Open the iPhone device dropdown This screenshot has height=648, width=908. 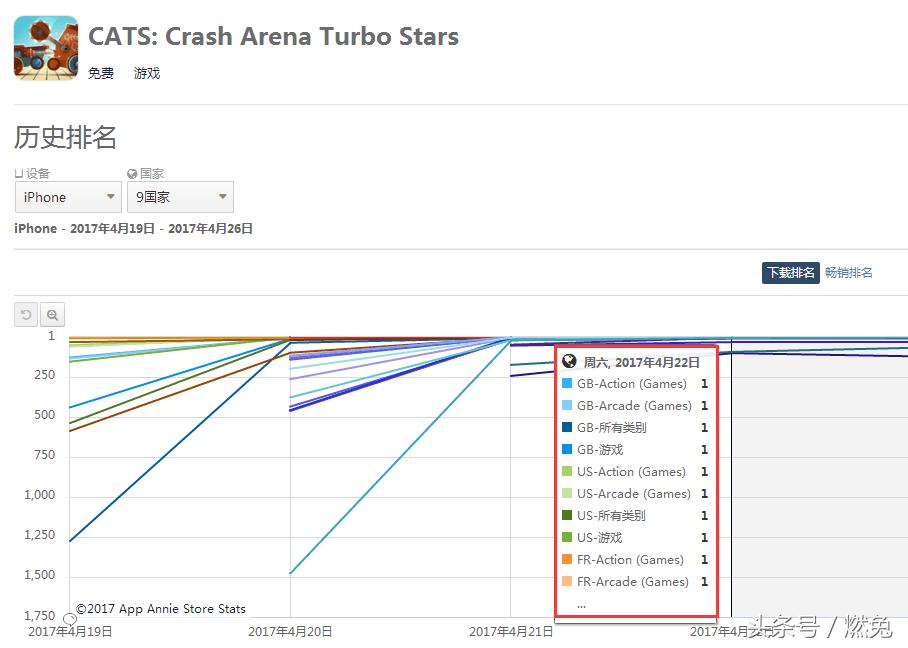[68, 197]
